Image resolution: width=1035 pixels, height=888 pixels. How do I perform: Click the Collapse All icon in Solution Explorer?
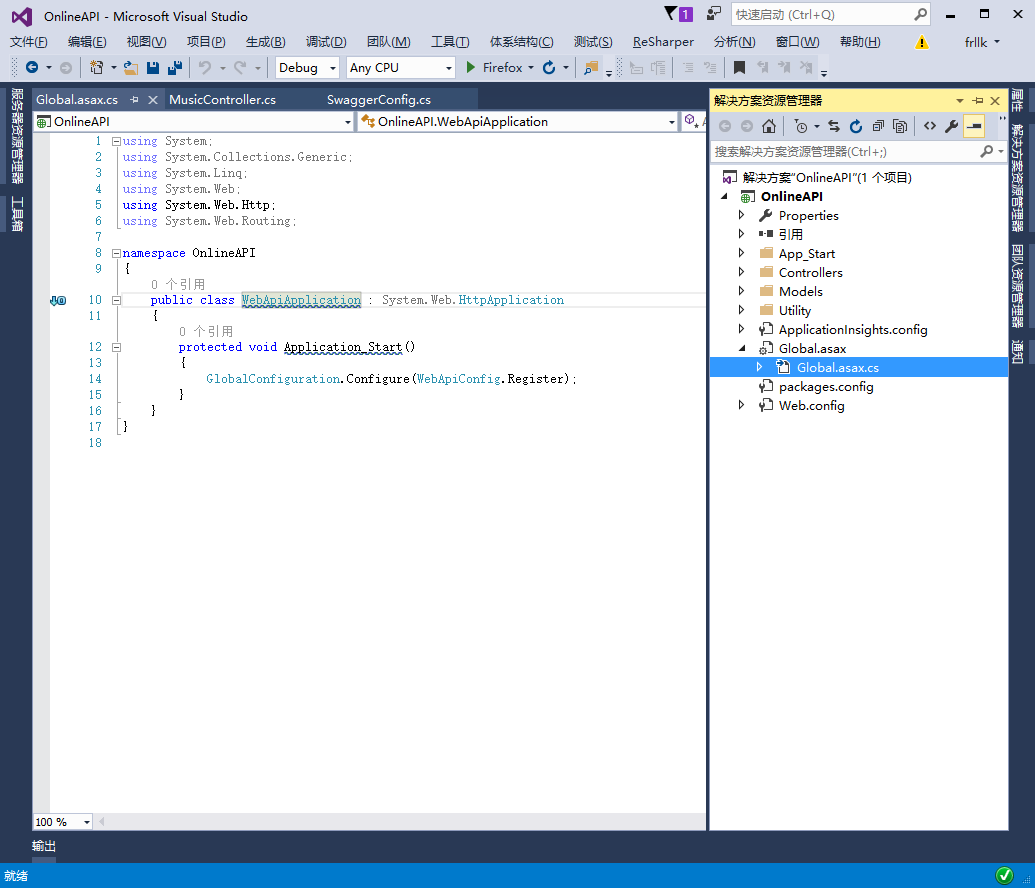tap(878, 126)
